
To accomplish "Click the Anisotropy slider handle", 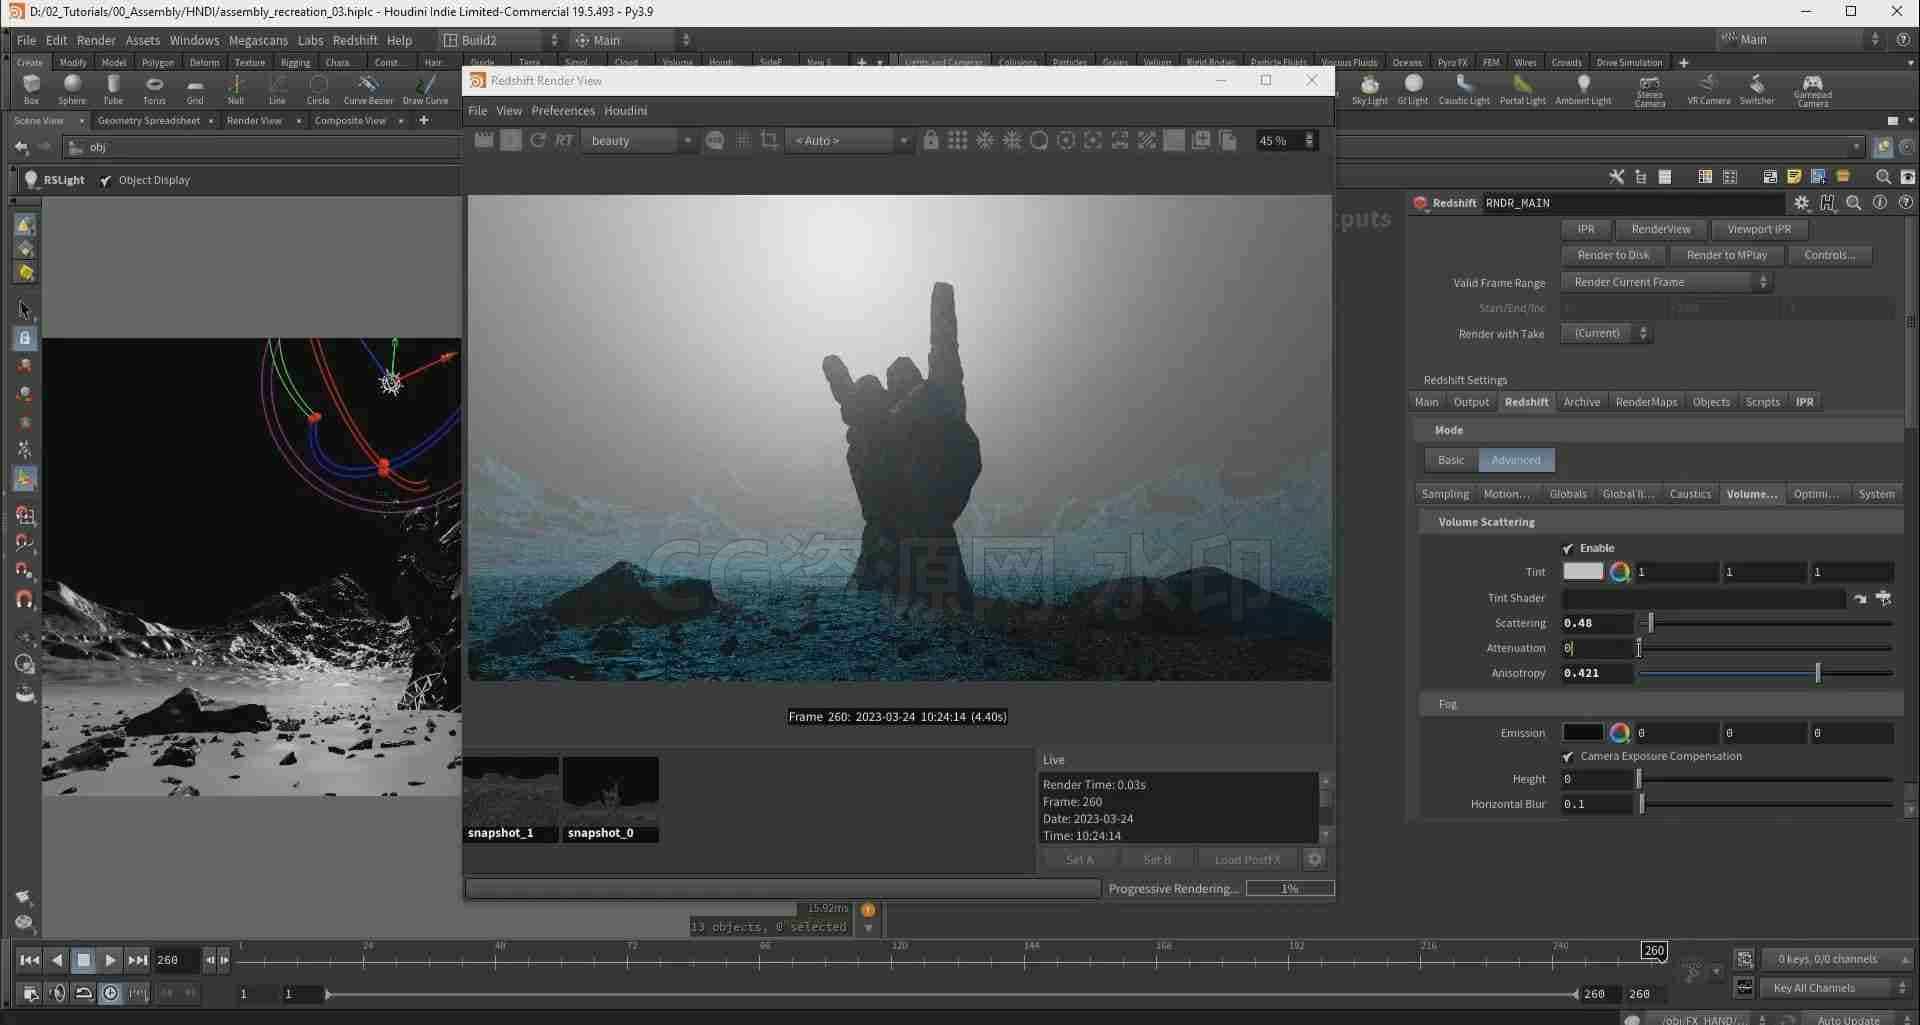I will tap(1818, 673).
